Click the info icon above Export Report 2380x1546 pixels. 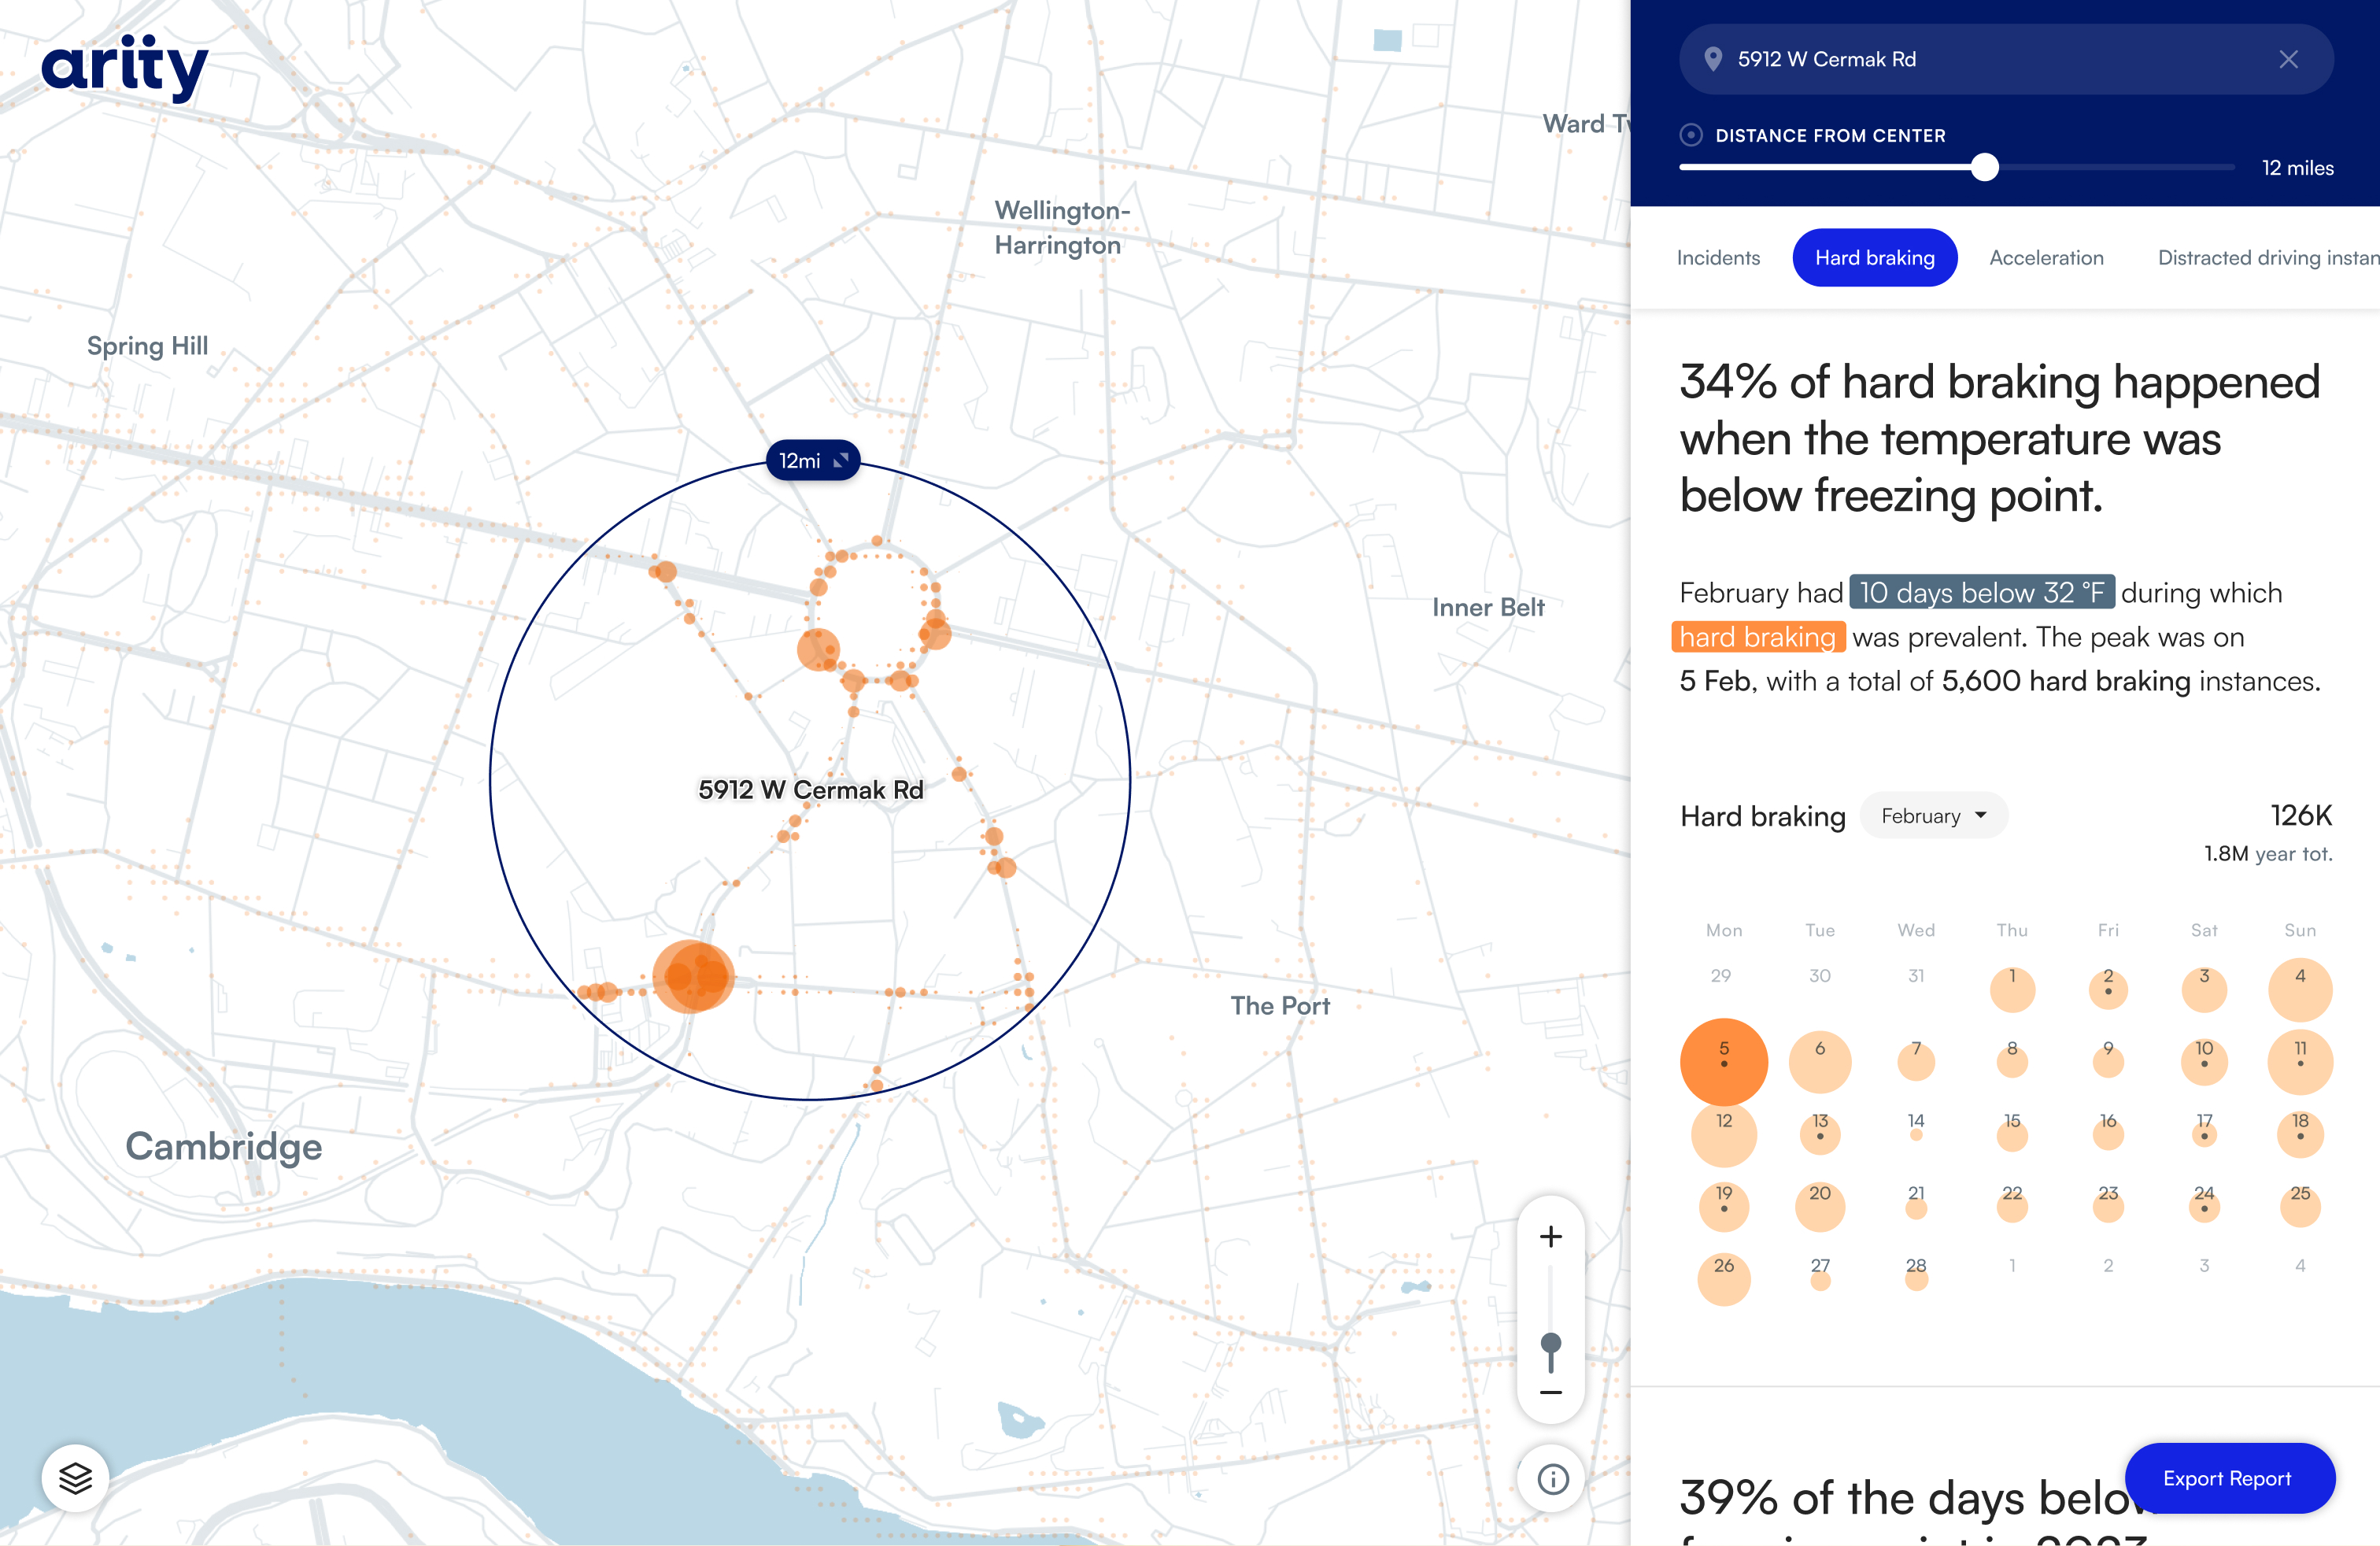tap(1551, 1479)
